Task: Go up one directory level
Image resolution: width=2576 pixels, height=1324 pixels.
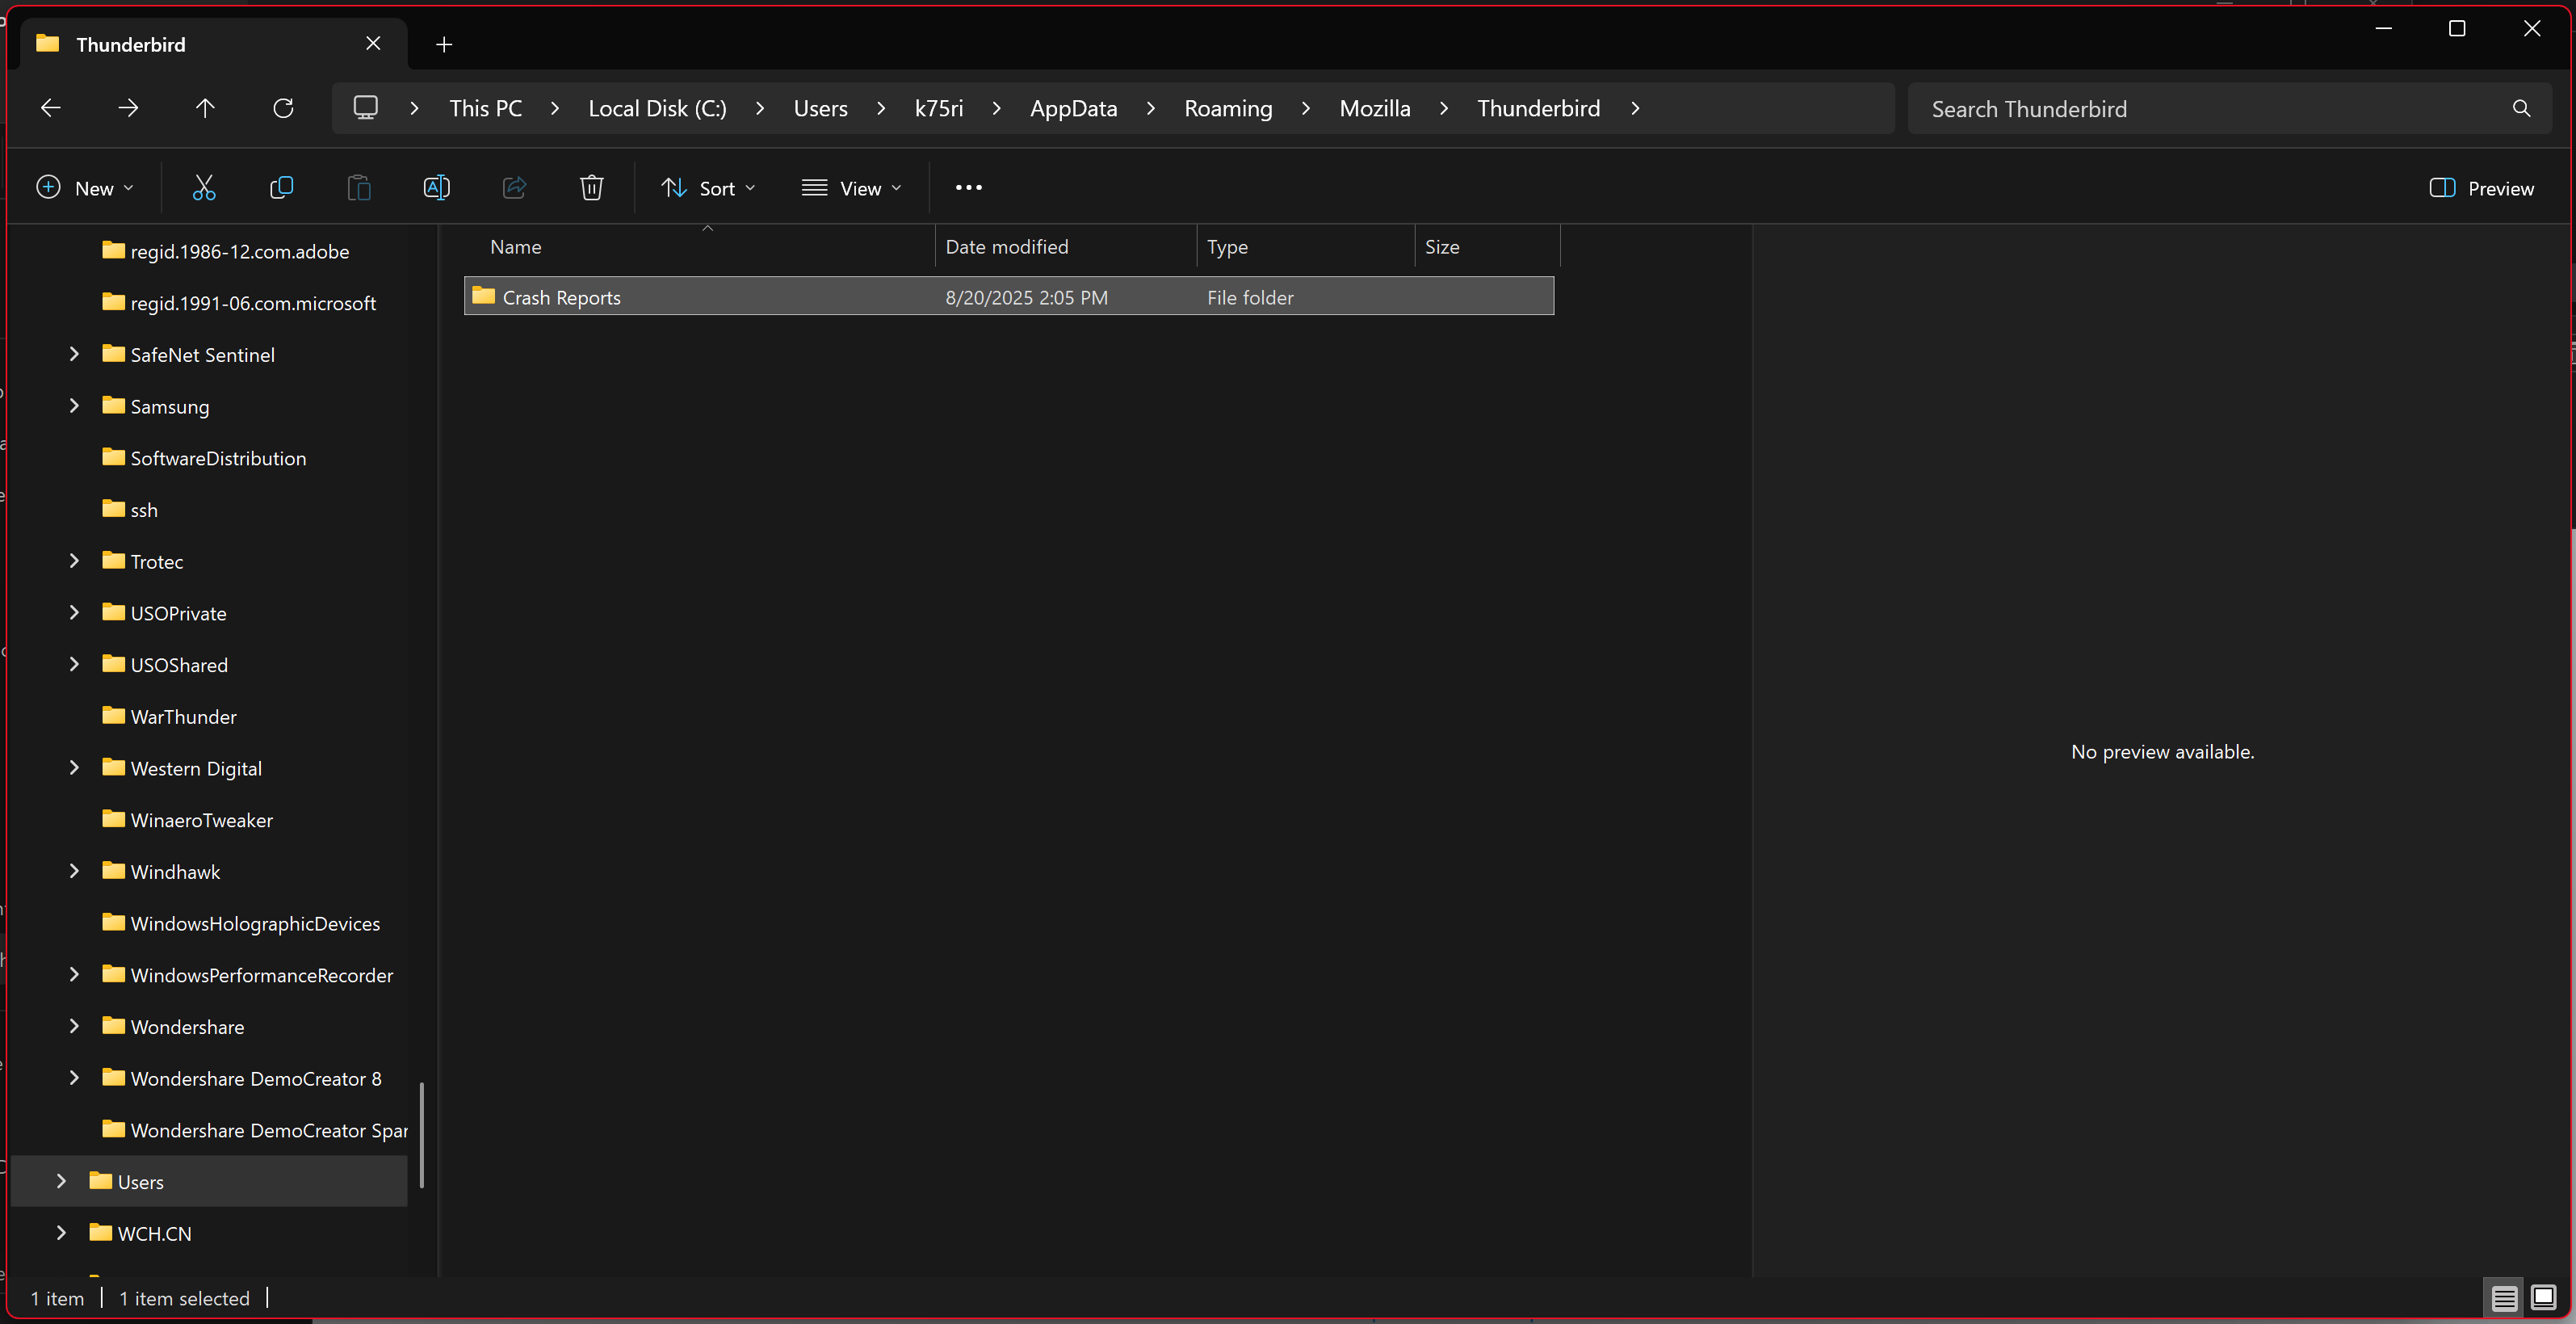Action: pyautogui.click(x=205, y=108)
